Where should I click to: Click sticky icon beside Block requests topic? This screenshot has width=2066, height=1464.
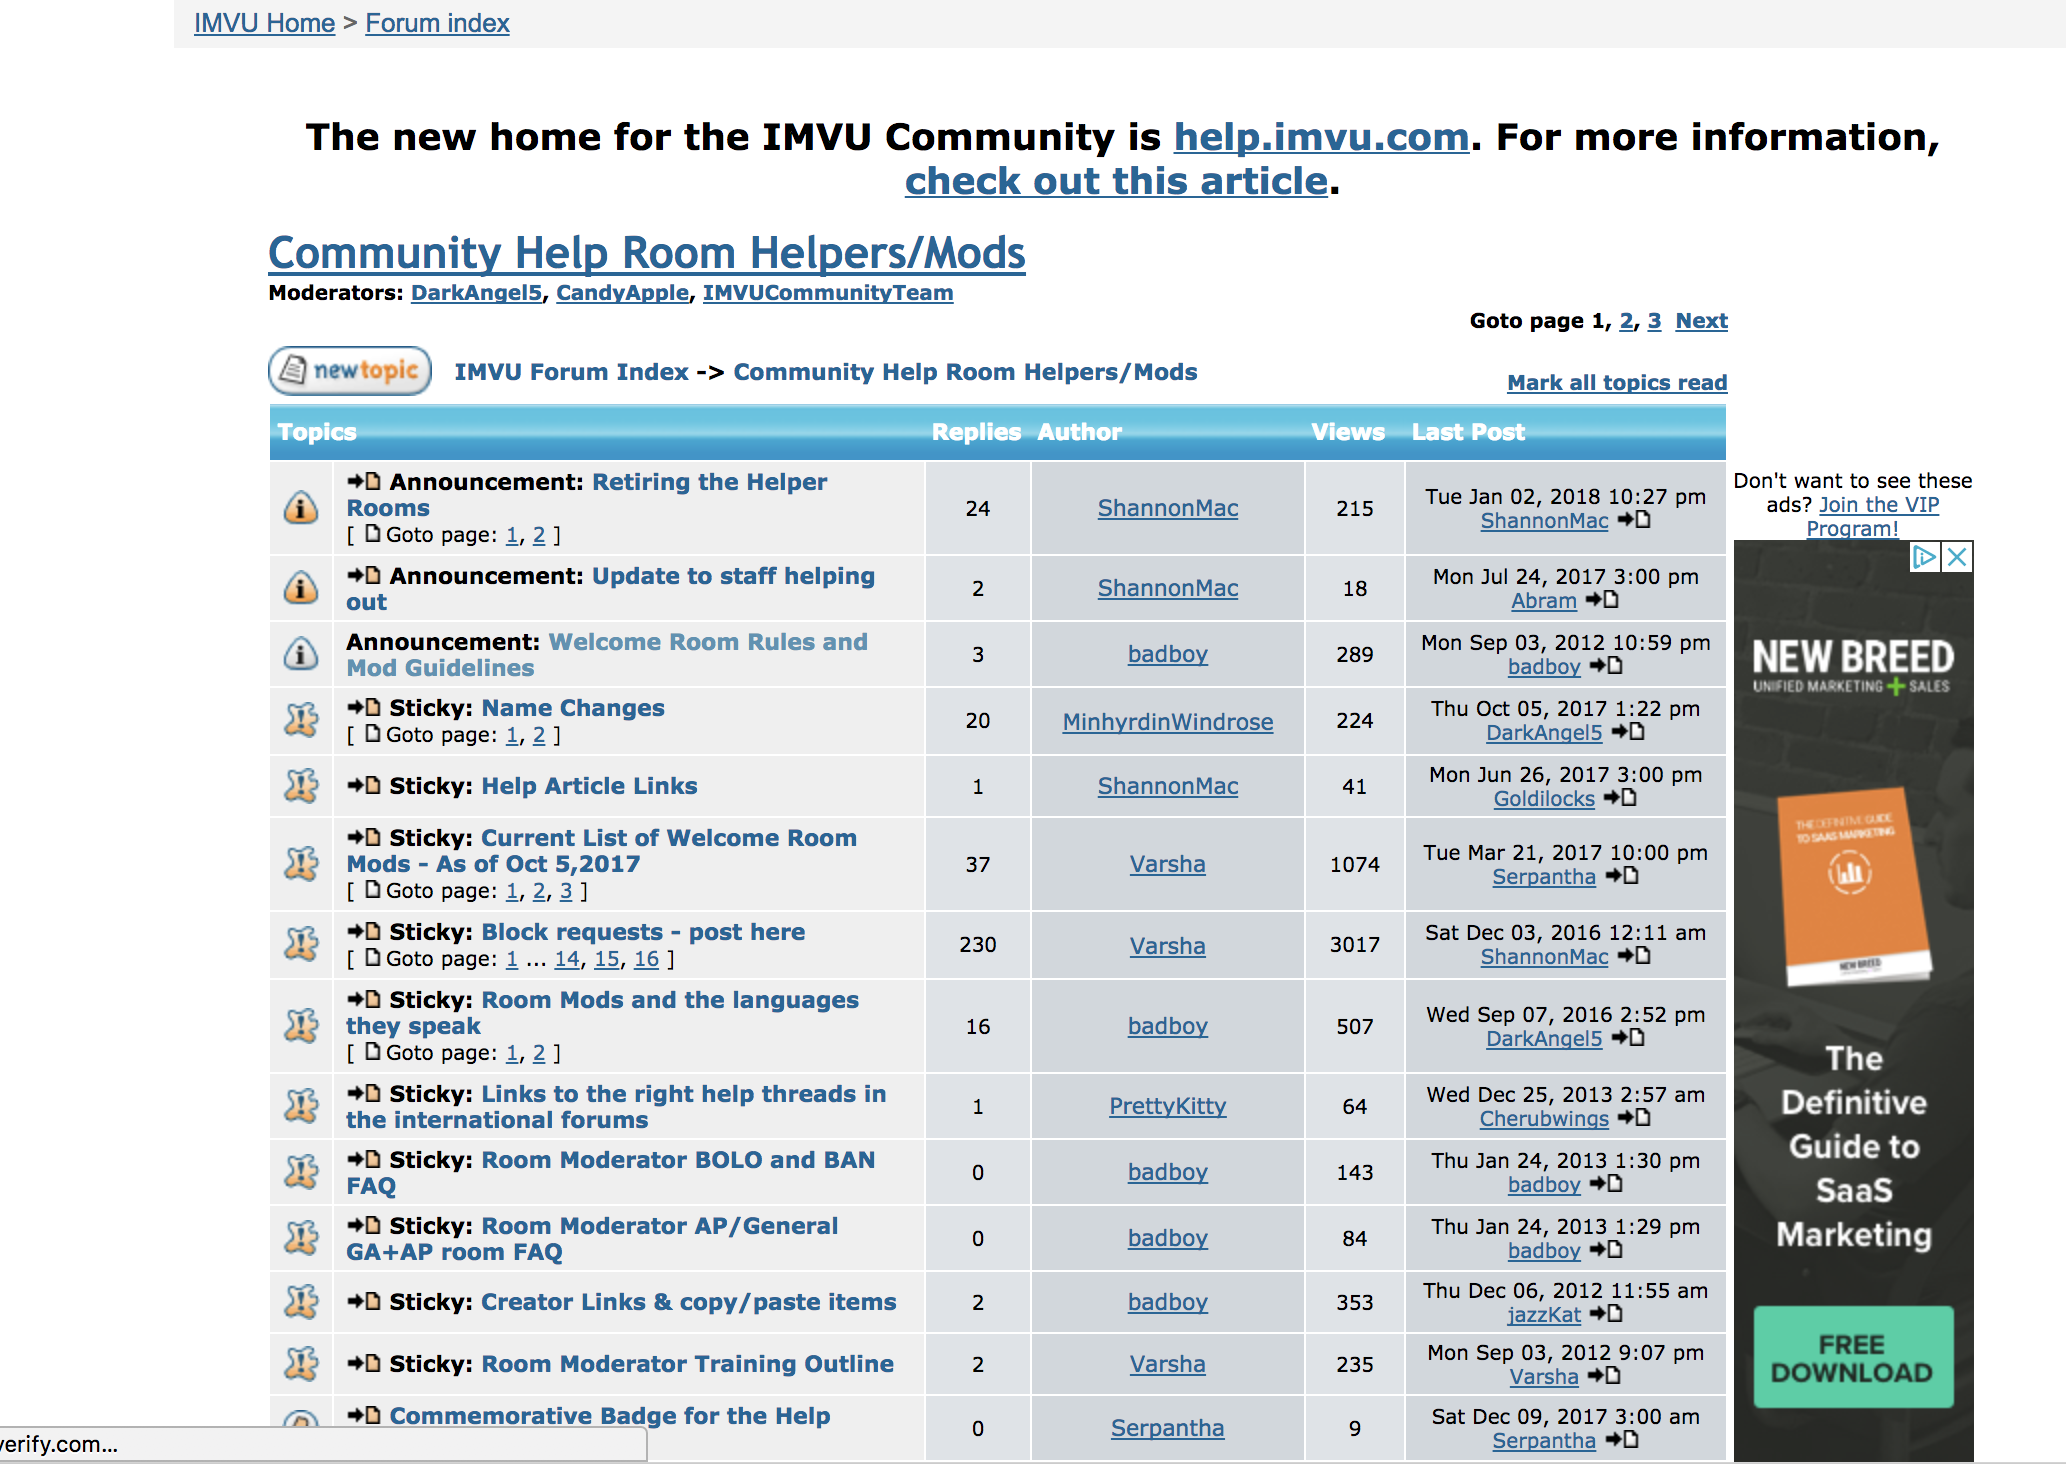click(x=301, y=944)
